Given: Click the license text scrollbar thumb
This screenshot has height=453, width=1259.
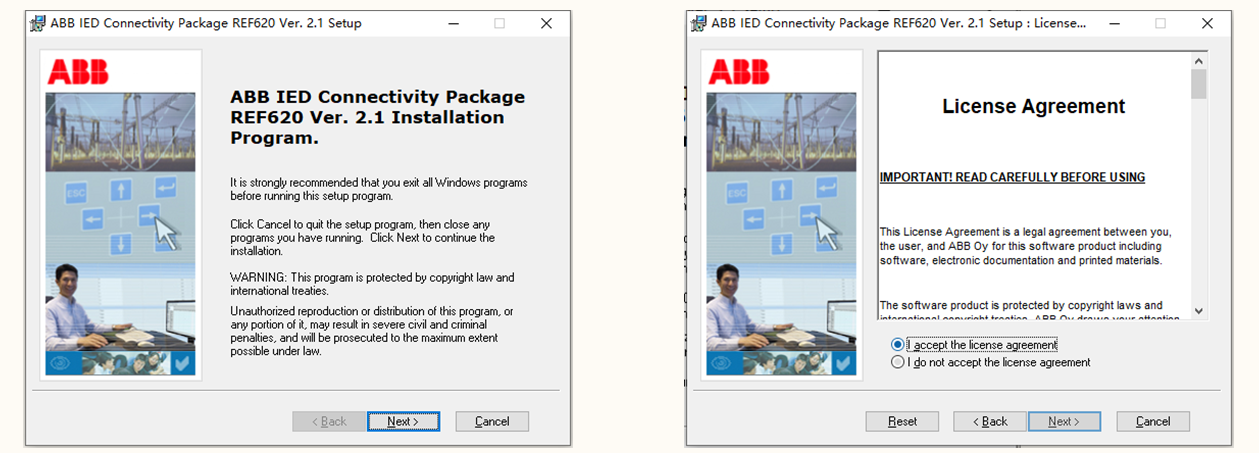Looking at the screenshot, I should [x=1199, y=84].
